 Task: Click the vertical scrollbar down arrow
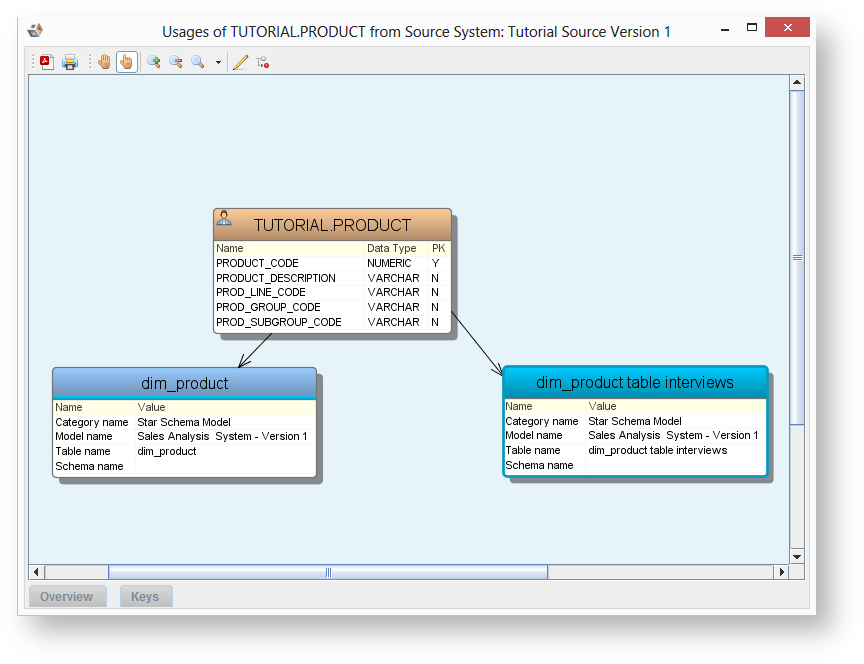coord(797,556)
